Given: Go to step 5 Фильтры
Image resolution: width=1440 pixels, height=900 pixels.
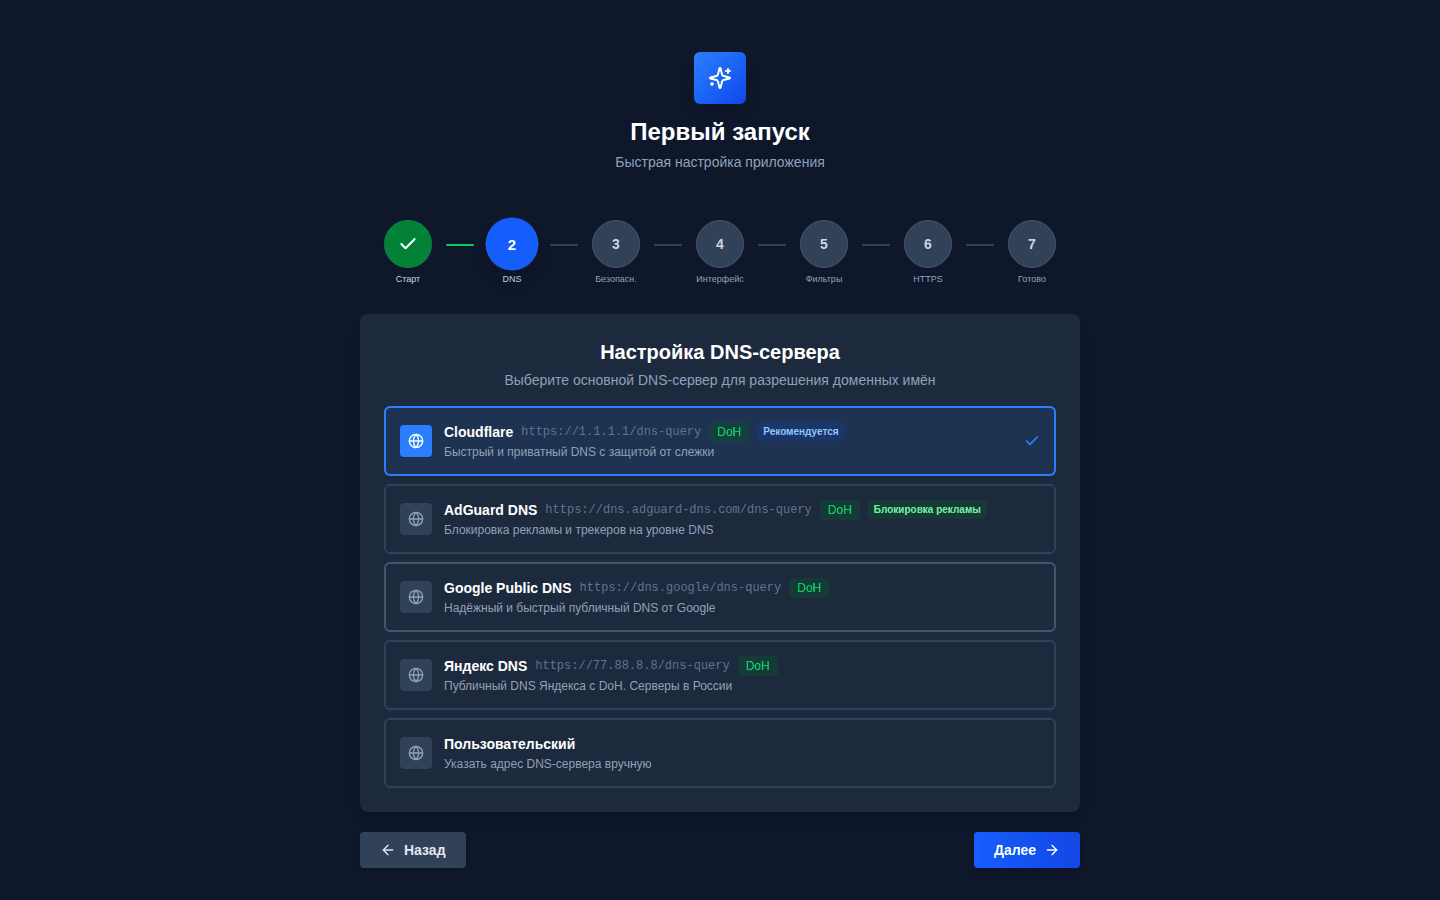Looking at the screenshot, I should 824,244.
